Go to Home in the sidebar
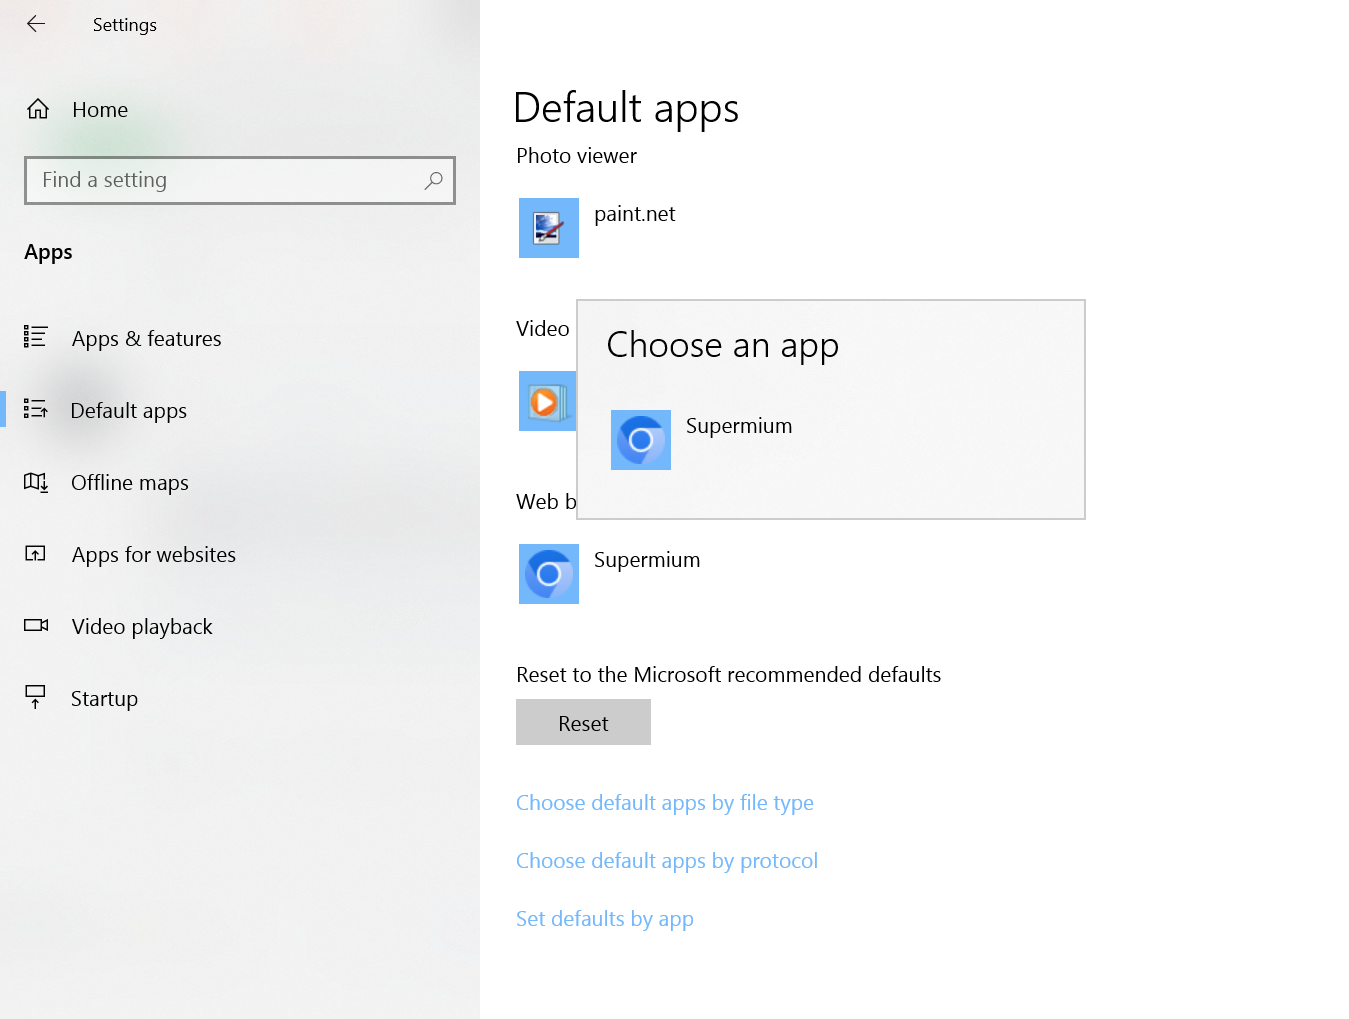 pos(99,110)
